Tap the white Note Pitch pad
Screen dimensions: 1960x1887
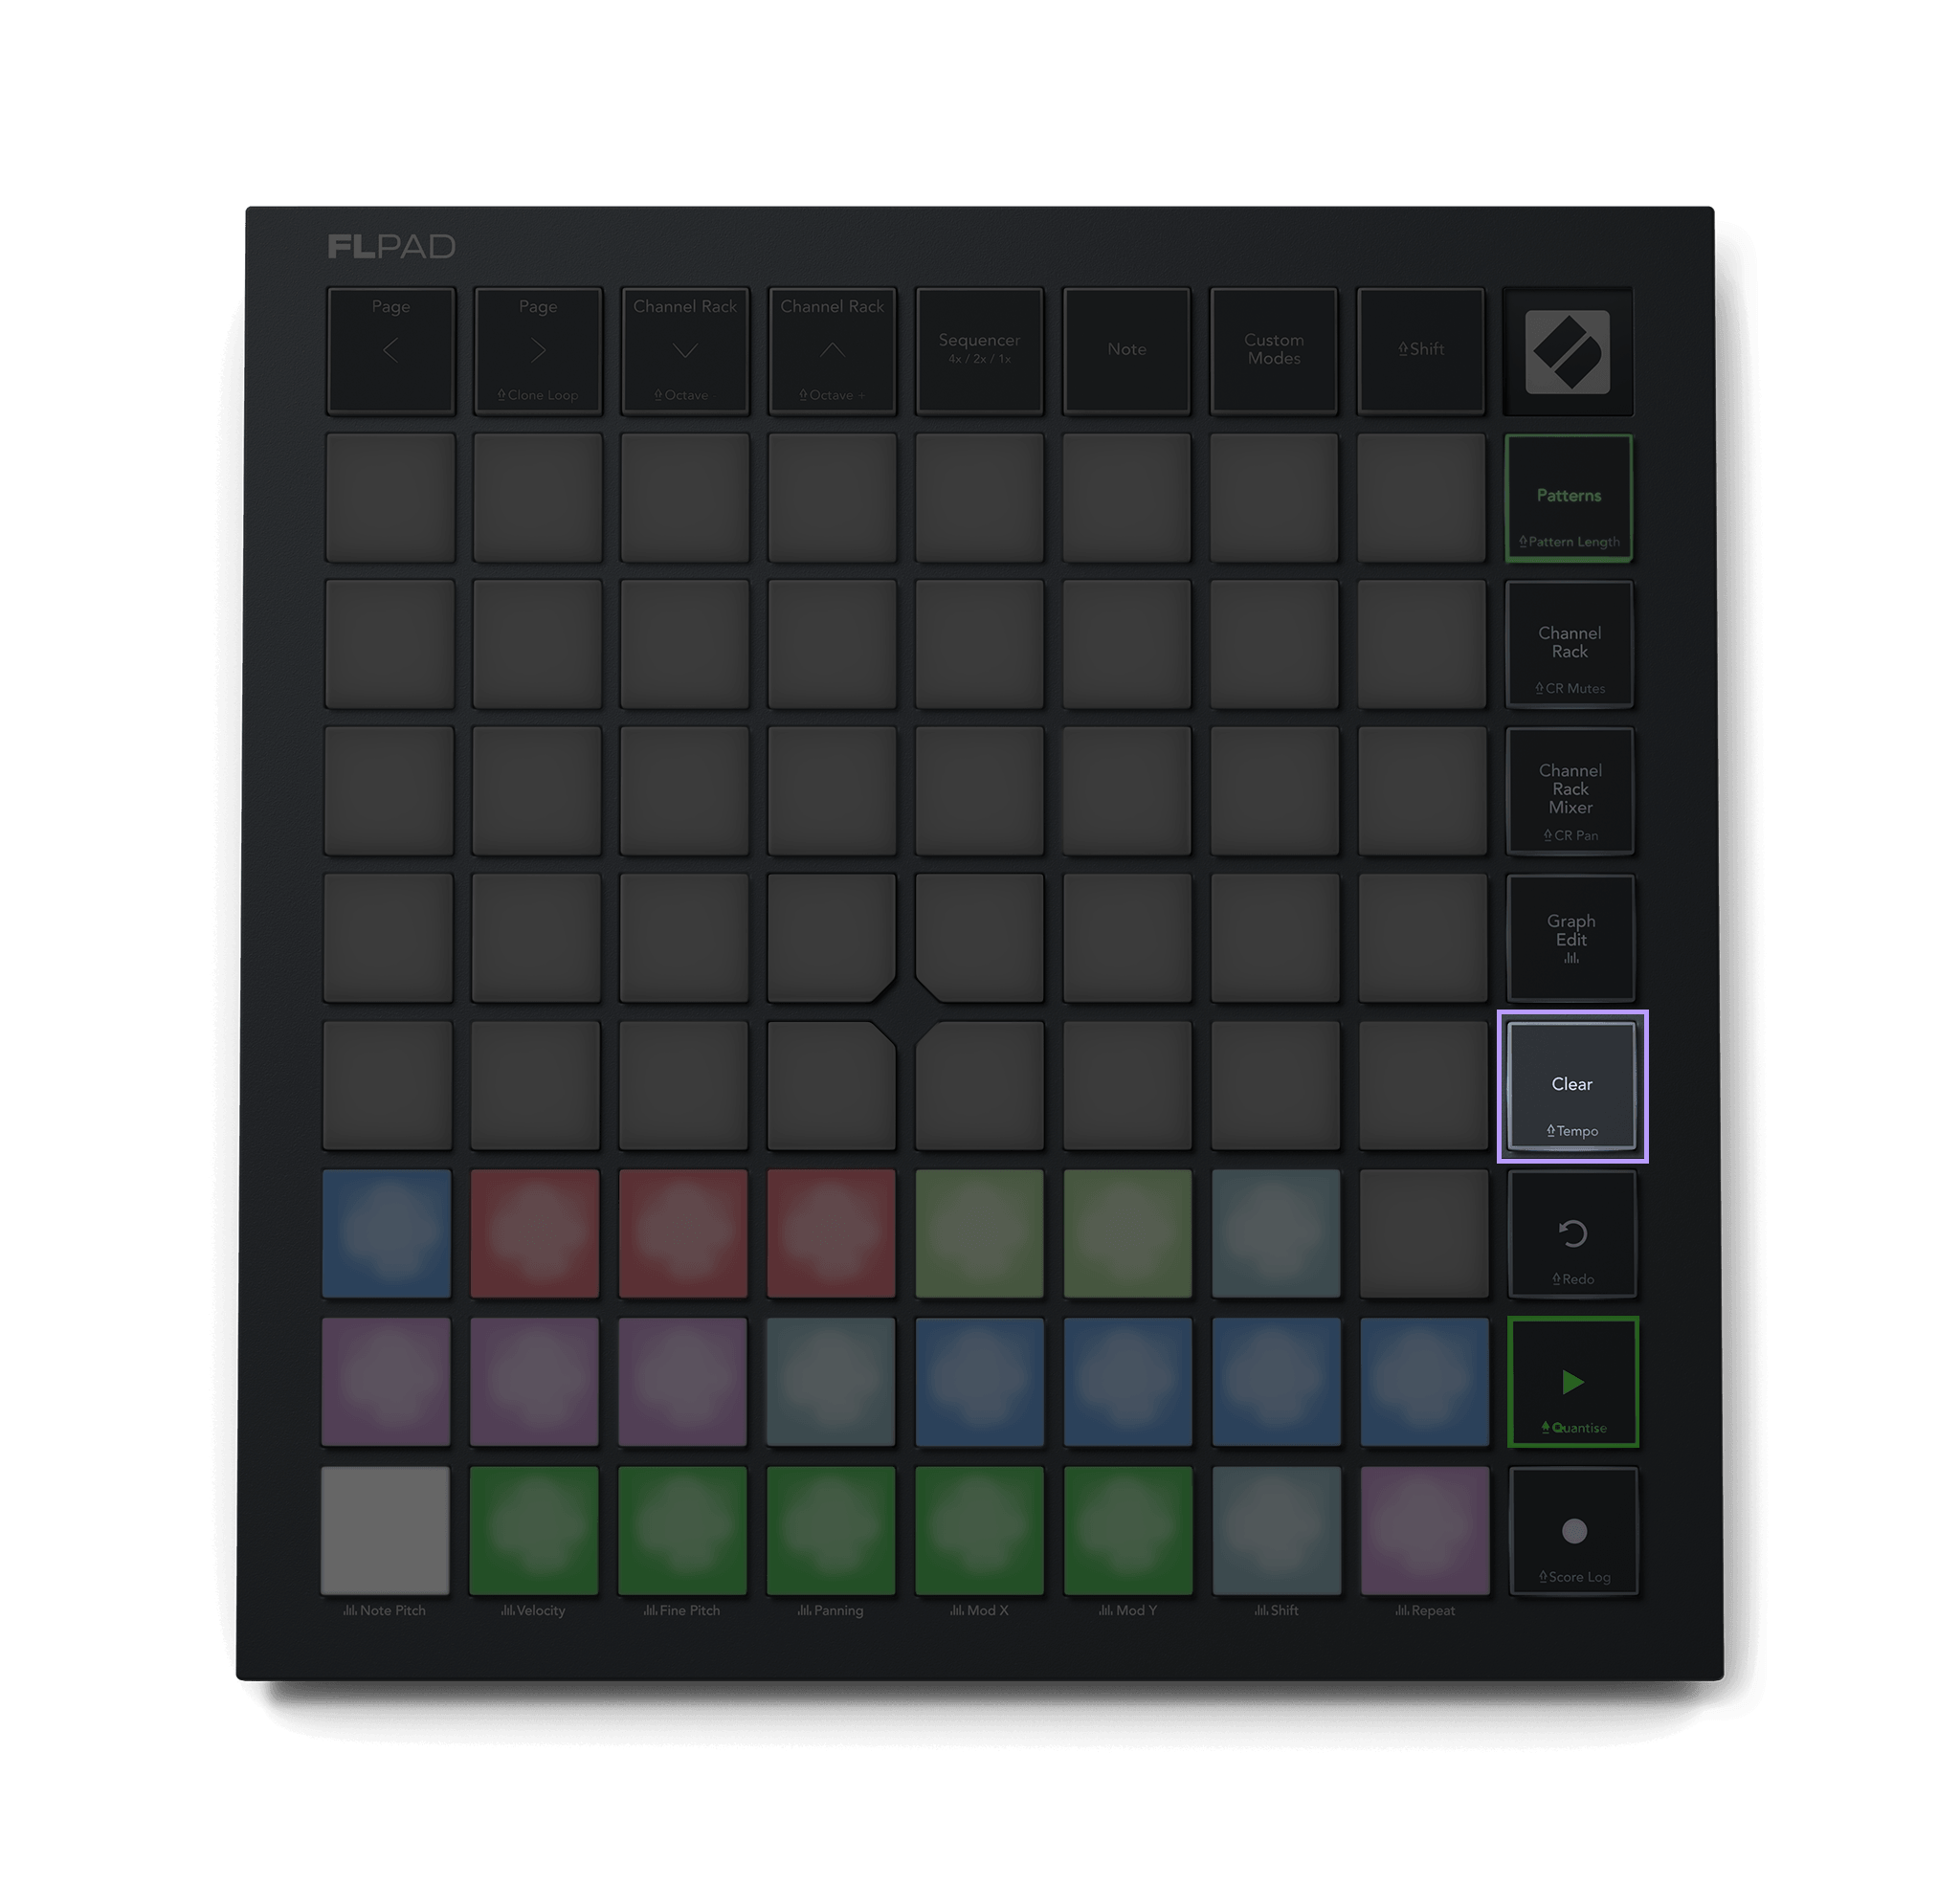(x=385, y=1530)
